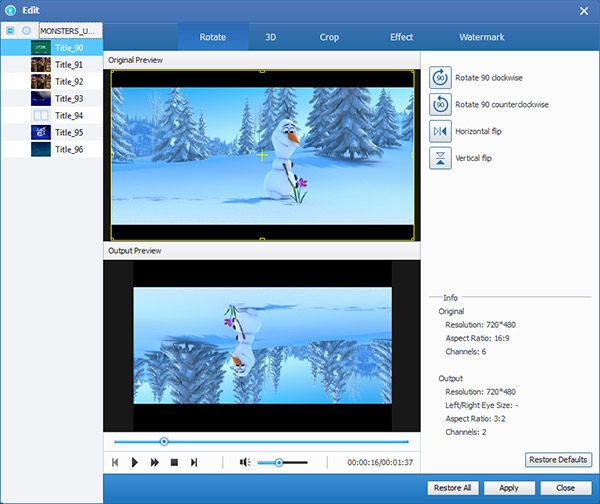Click the Close button at bottom
600x504 pixels.
[x=566, y=488]
